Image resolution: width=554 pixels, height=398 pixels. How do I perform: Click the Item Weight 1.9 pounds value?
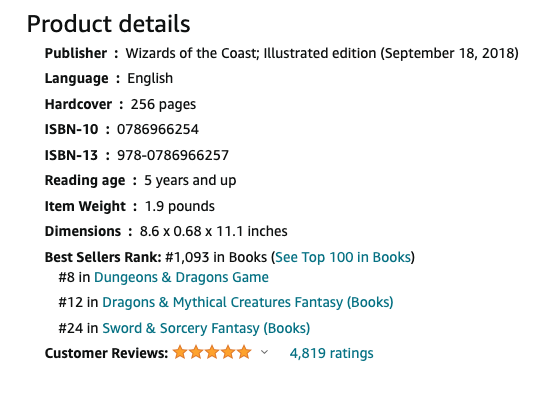pos(180,206)
